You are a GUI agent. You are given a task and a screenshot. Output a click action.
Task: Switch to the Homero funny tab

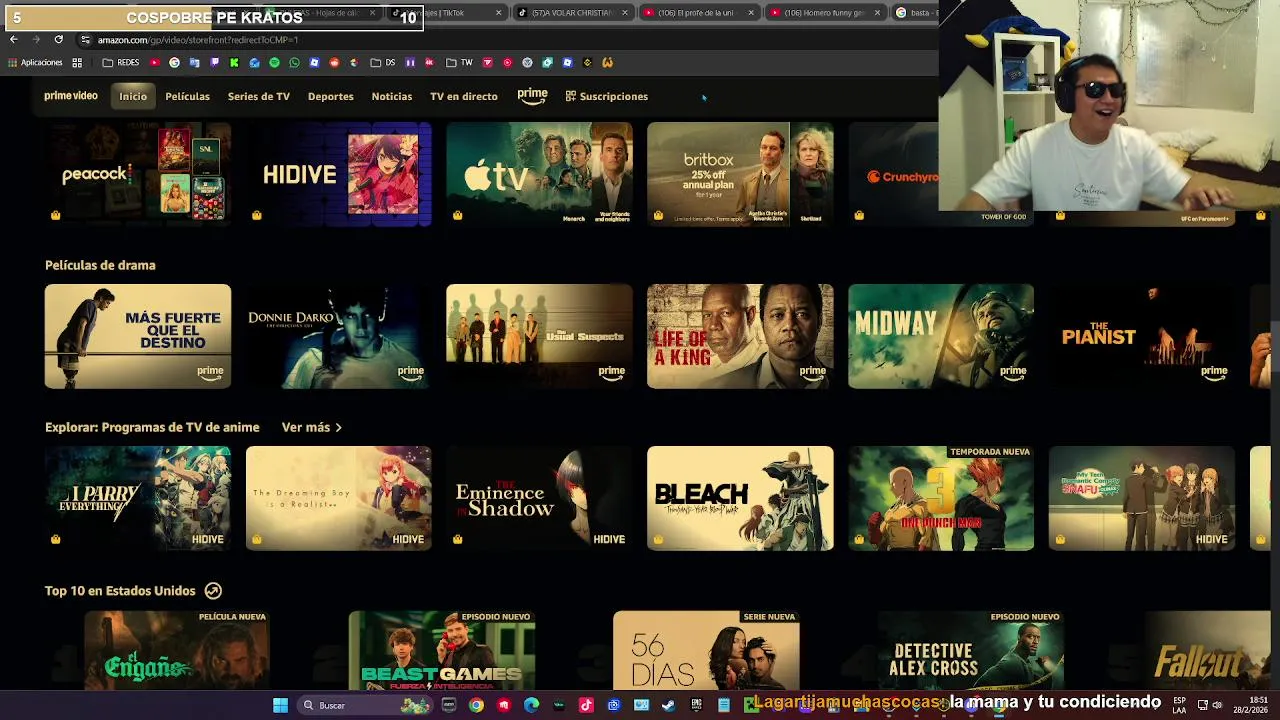(824, 13)
